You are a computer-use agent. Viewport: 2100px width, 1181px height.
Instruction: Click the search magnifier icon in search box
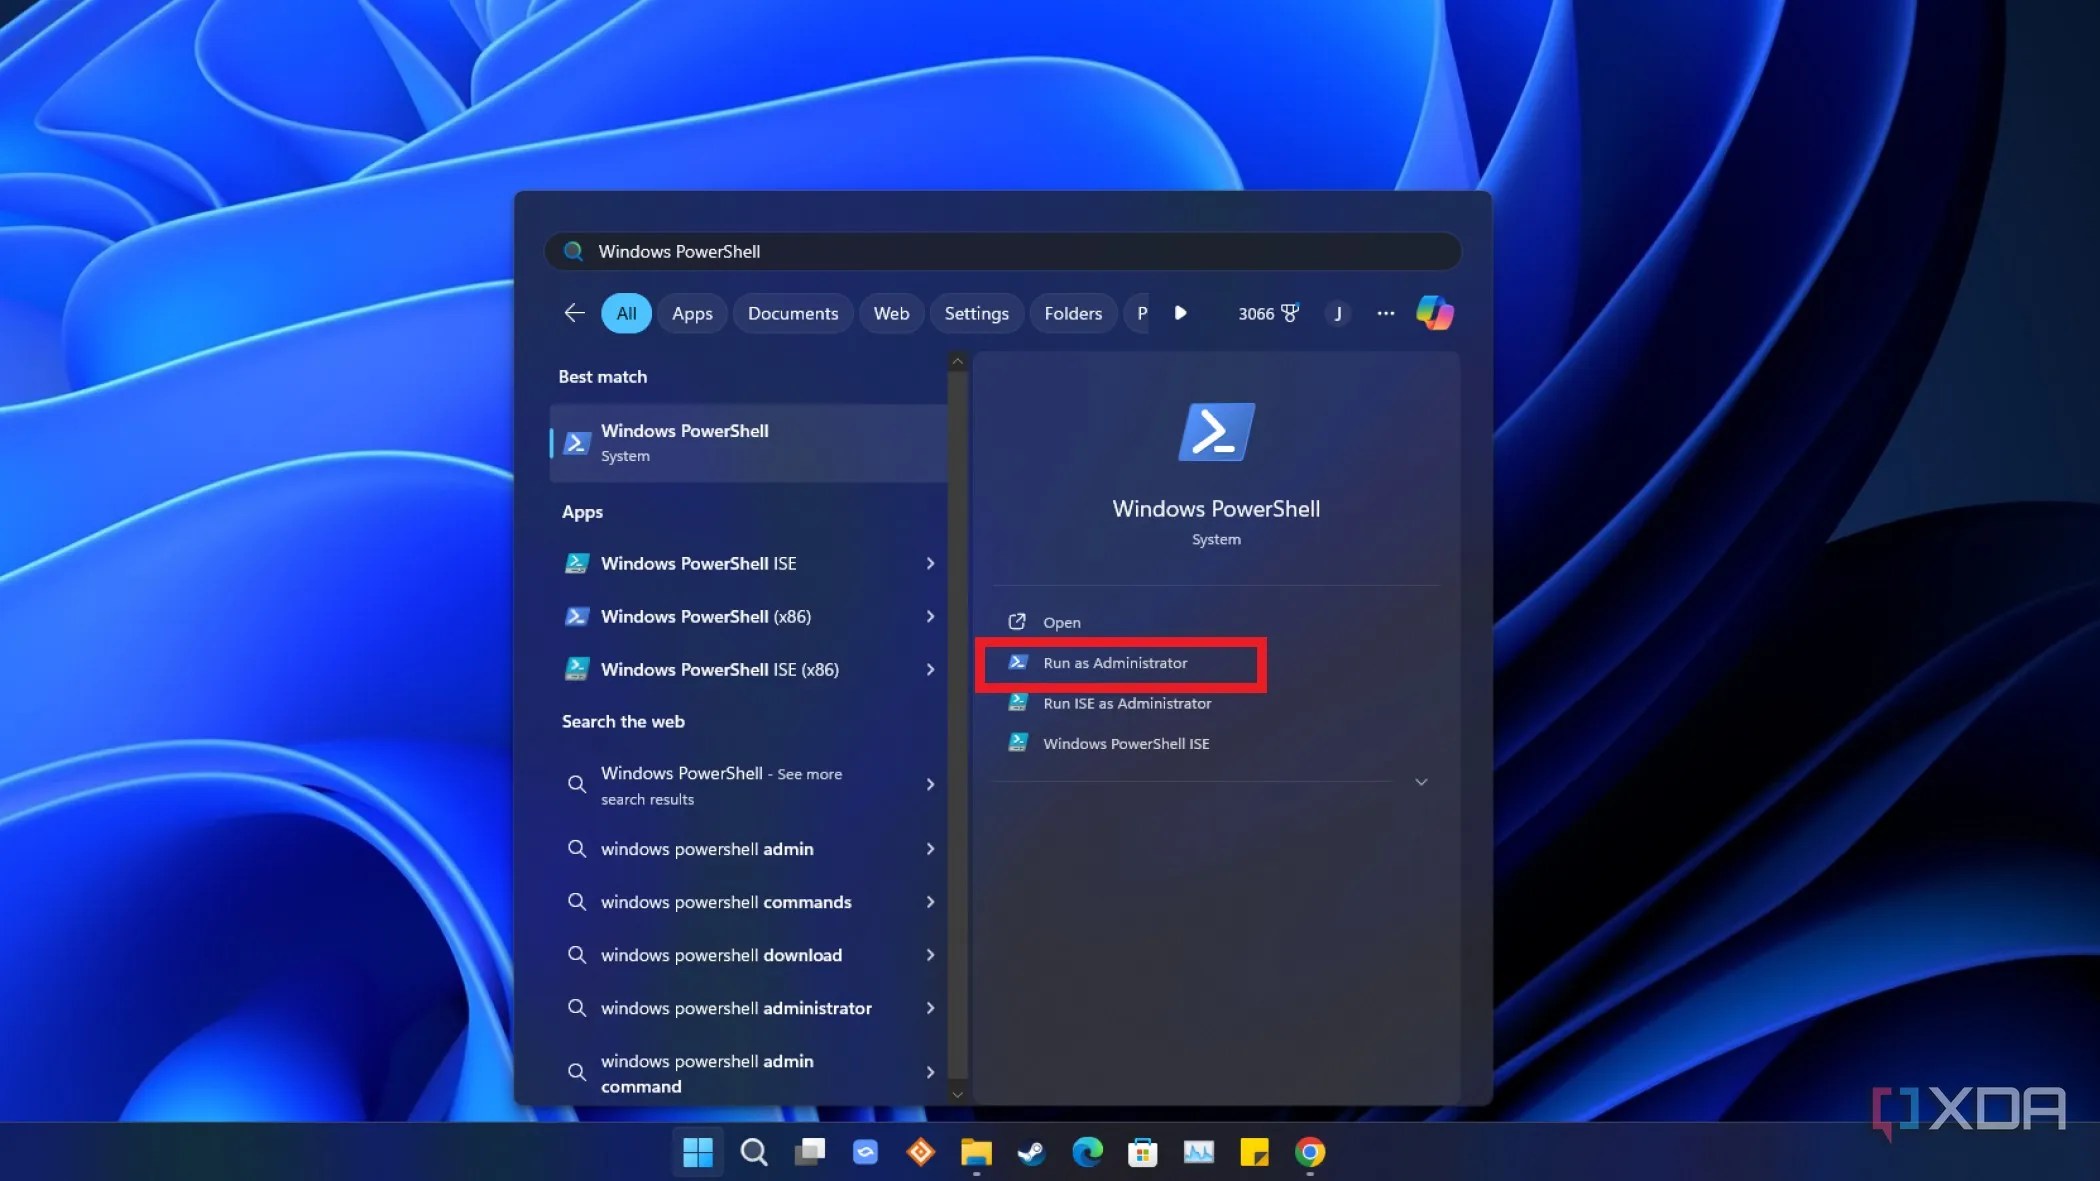pos(574,251)
